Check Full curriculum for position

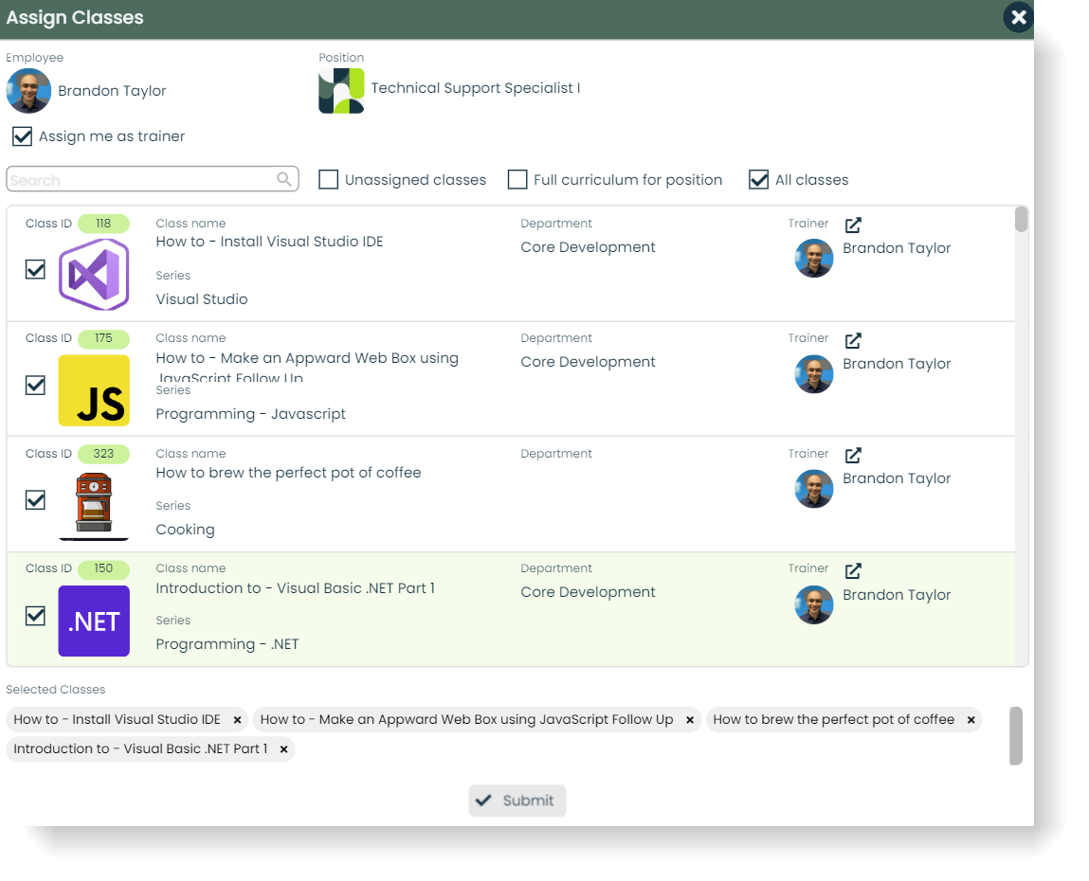(x=517, y=179)
